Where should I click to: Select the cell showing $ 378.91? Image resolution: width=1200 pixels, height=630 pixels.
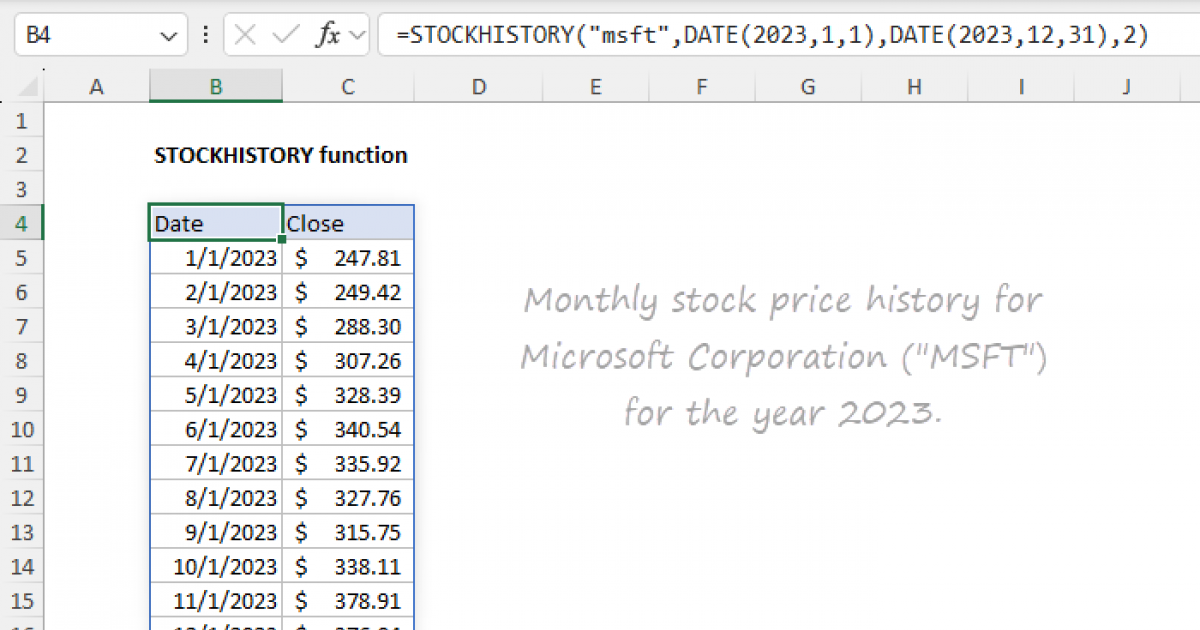tap(347, 600)
